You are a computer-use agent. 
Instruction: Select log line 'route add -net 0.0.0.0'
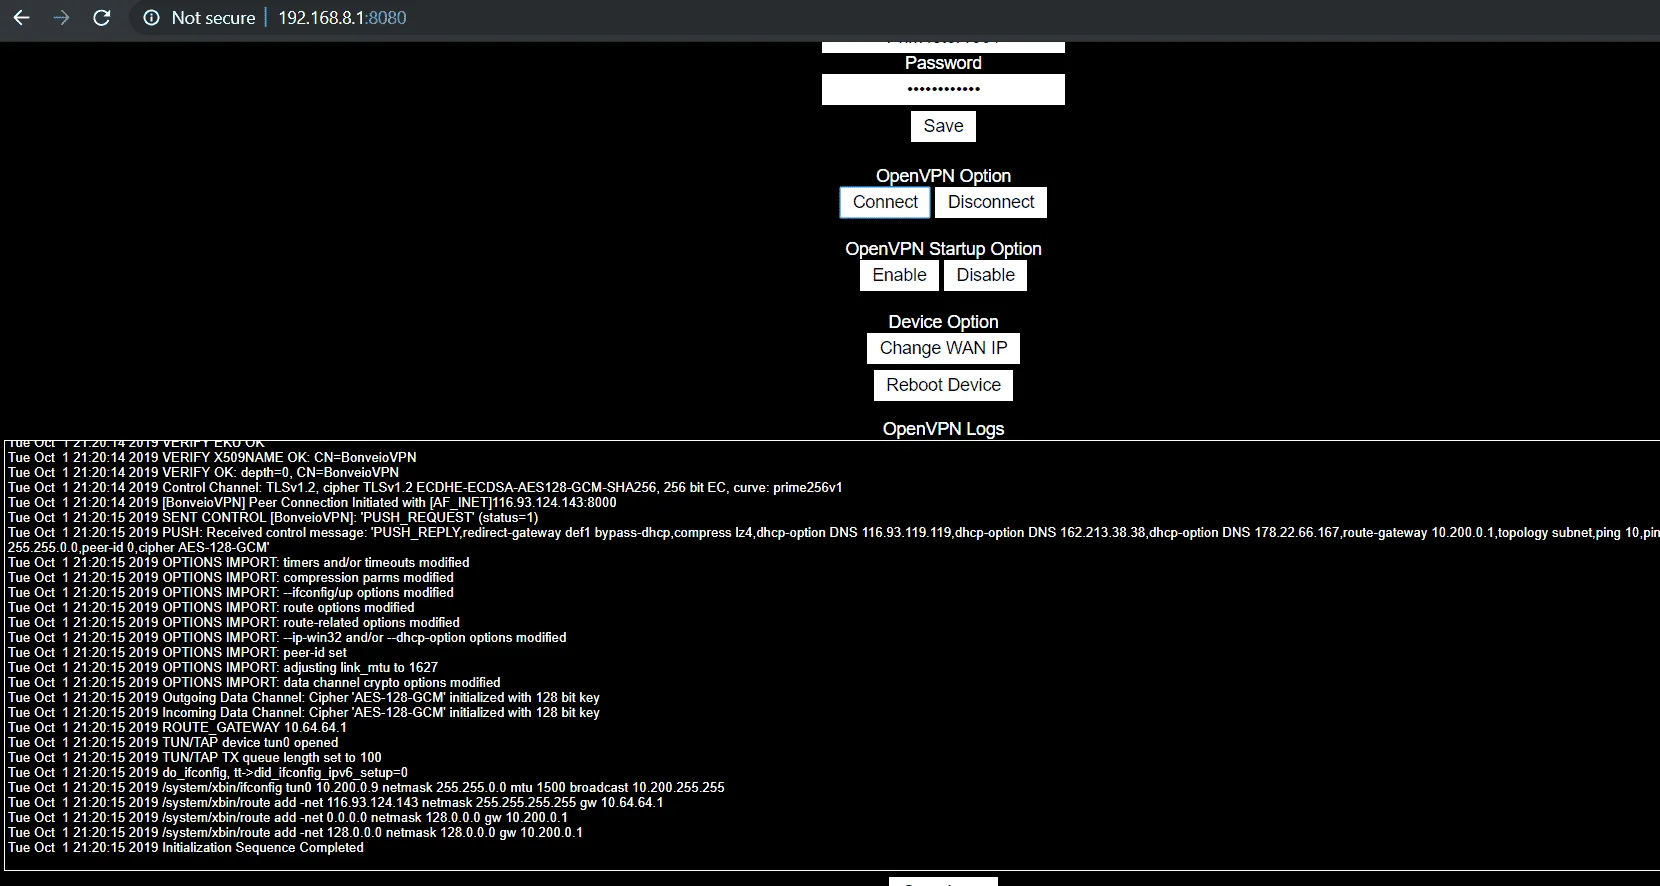[x=288, y=817]
